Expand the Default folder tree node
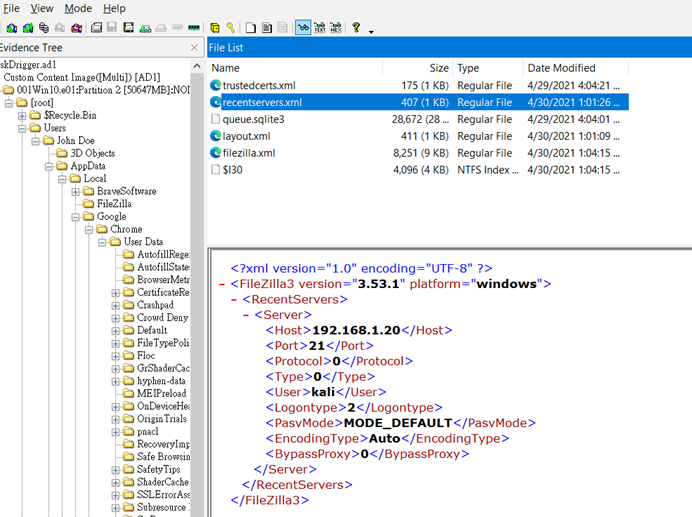This screenshot has width=692, height=517. tap(115, 331)
